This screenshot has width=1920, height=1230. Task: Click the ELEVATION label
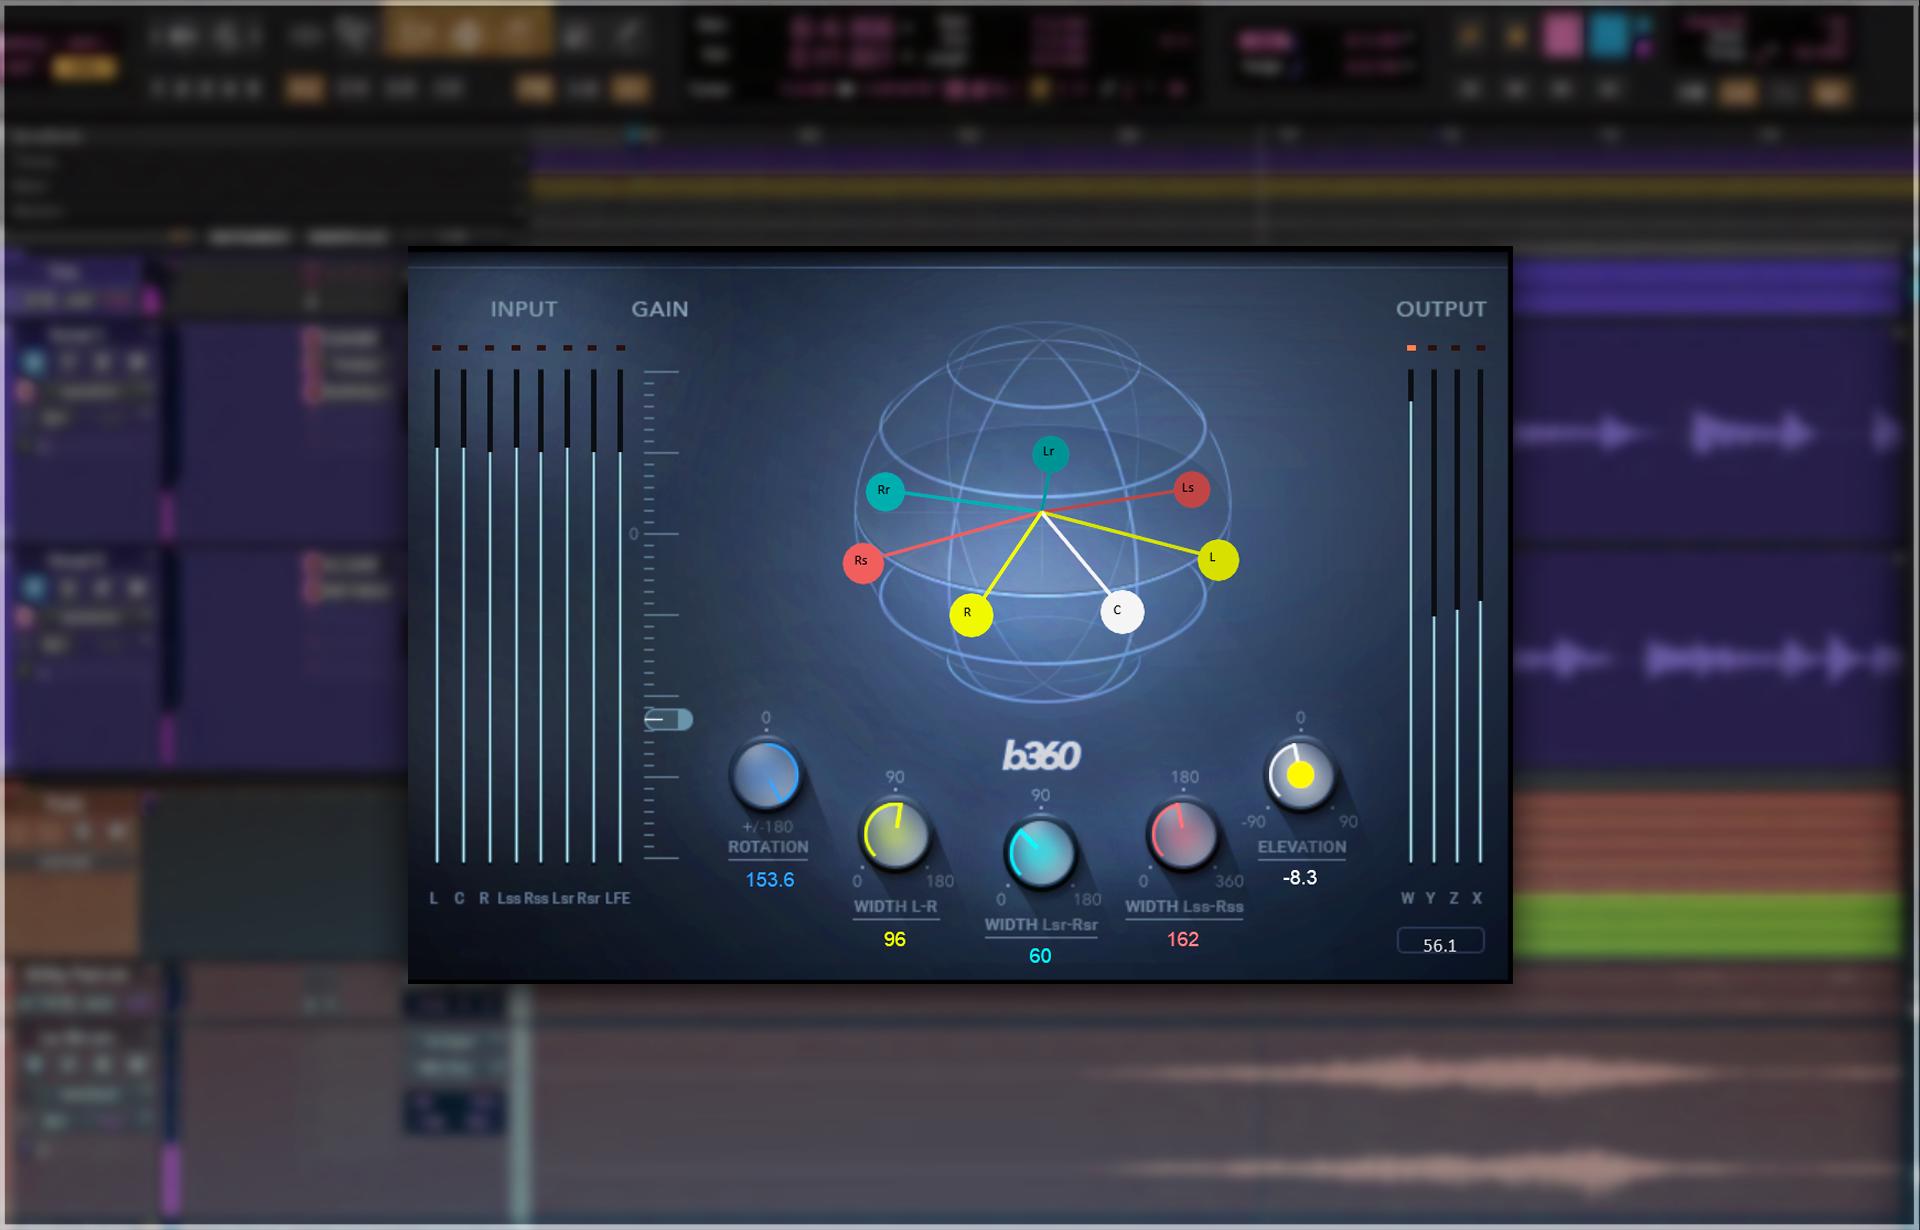[x=1302, y=847]
